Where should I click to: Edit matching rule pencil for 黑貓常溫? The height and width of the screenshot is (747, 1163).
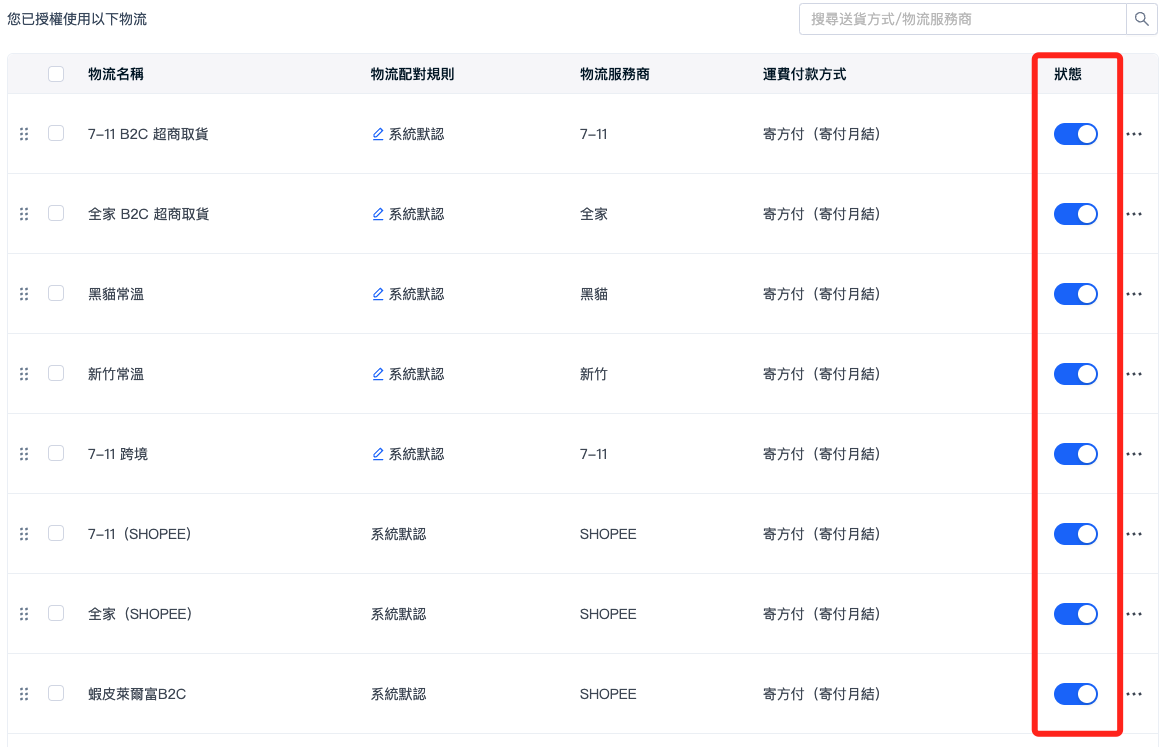click(x=378, y=294)
